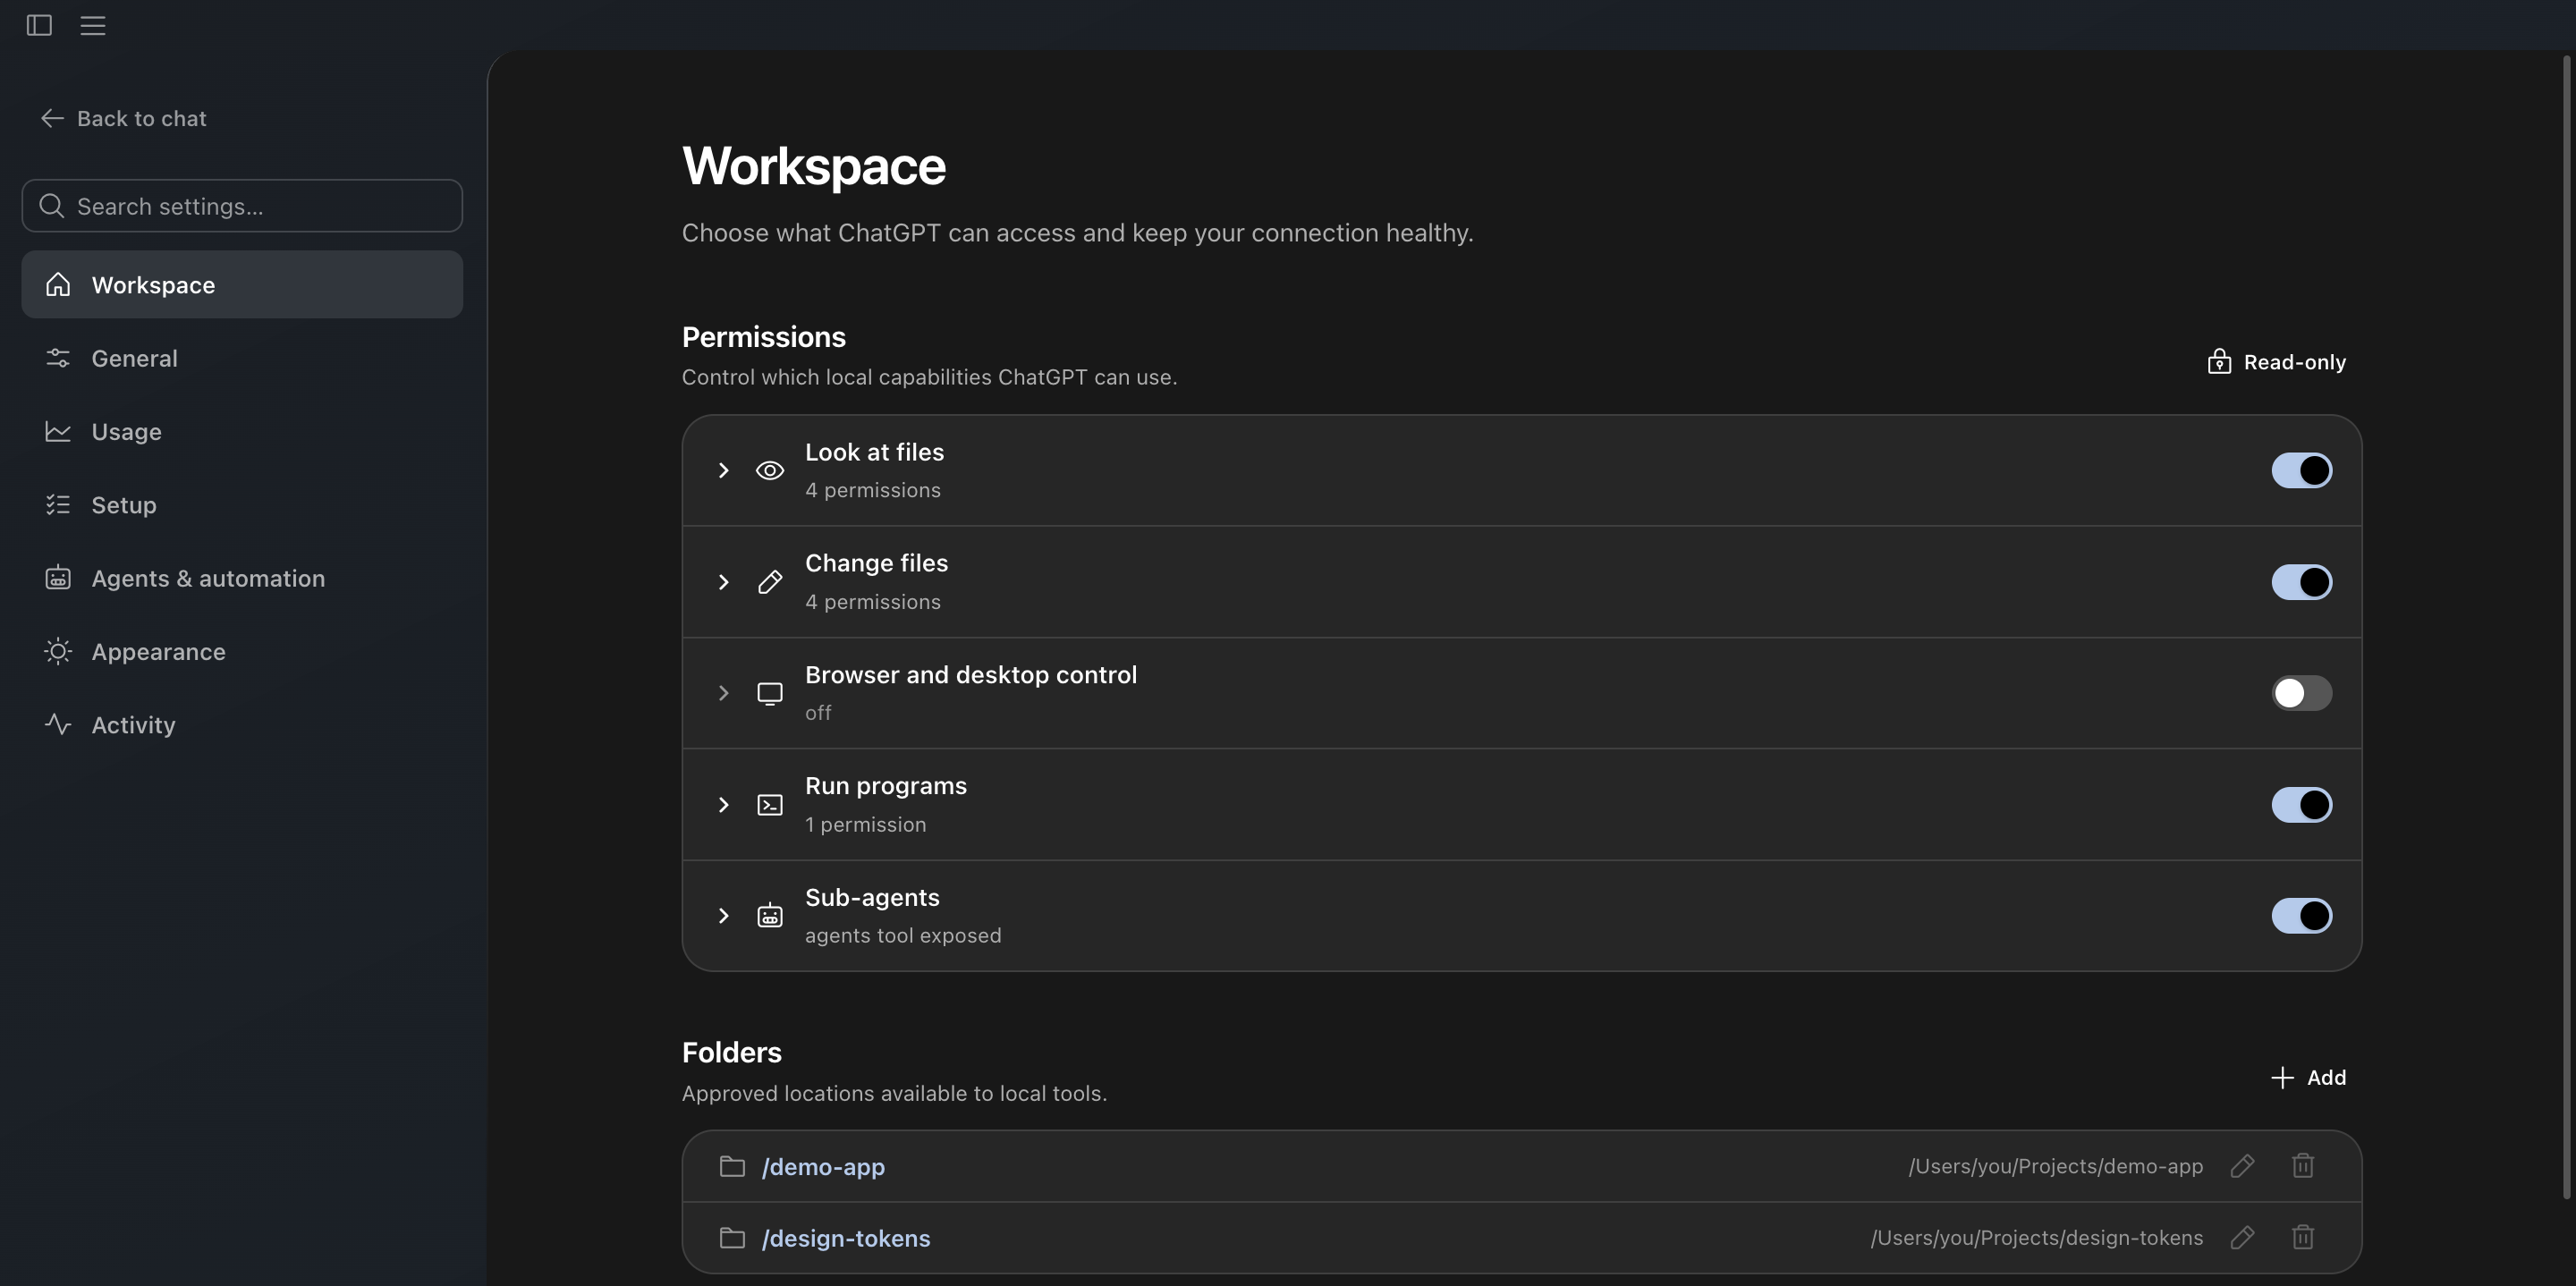Switch off the Run programs toggle

pyautogui.click(x=2301, y=805)
